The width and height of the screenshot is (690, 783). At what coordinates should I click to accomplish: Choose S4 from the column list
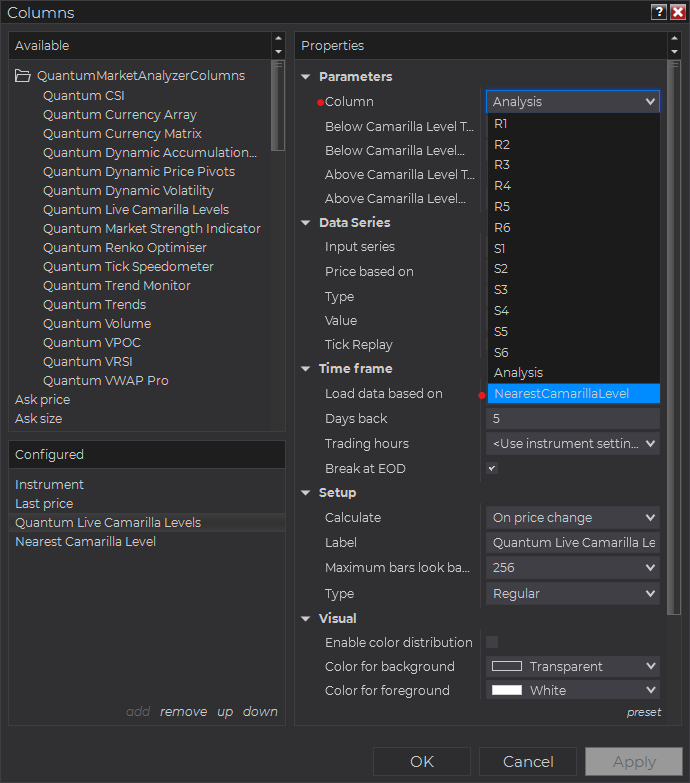[574, 311]
